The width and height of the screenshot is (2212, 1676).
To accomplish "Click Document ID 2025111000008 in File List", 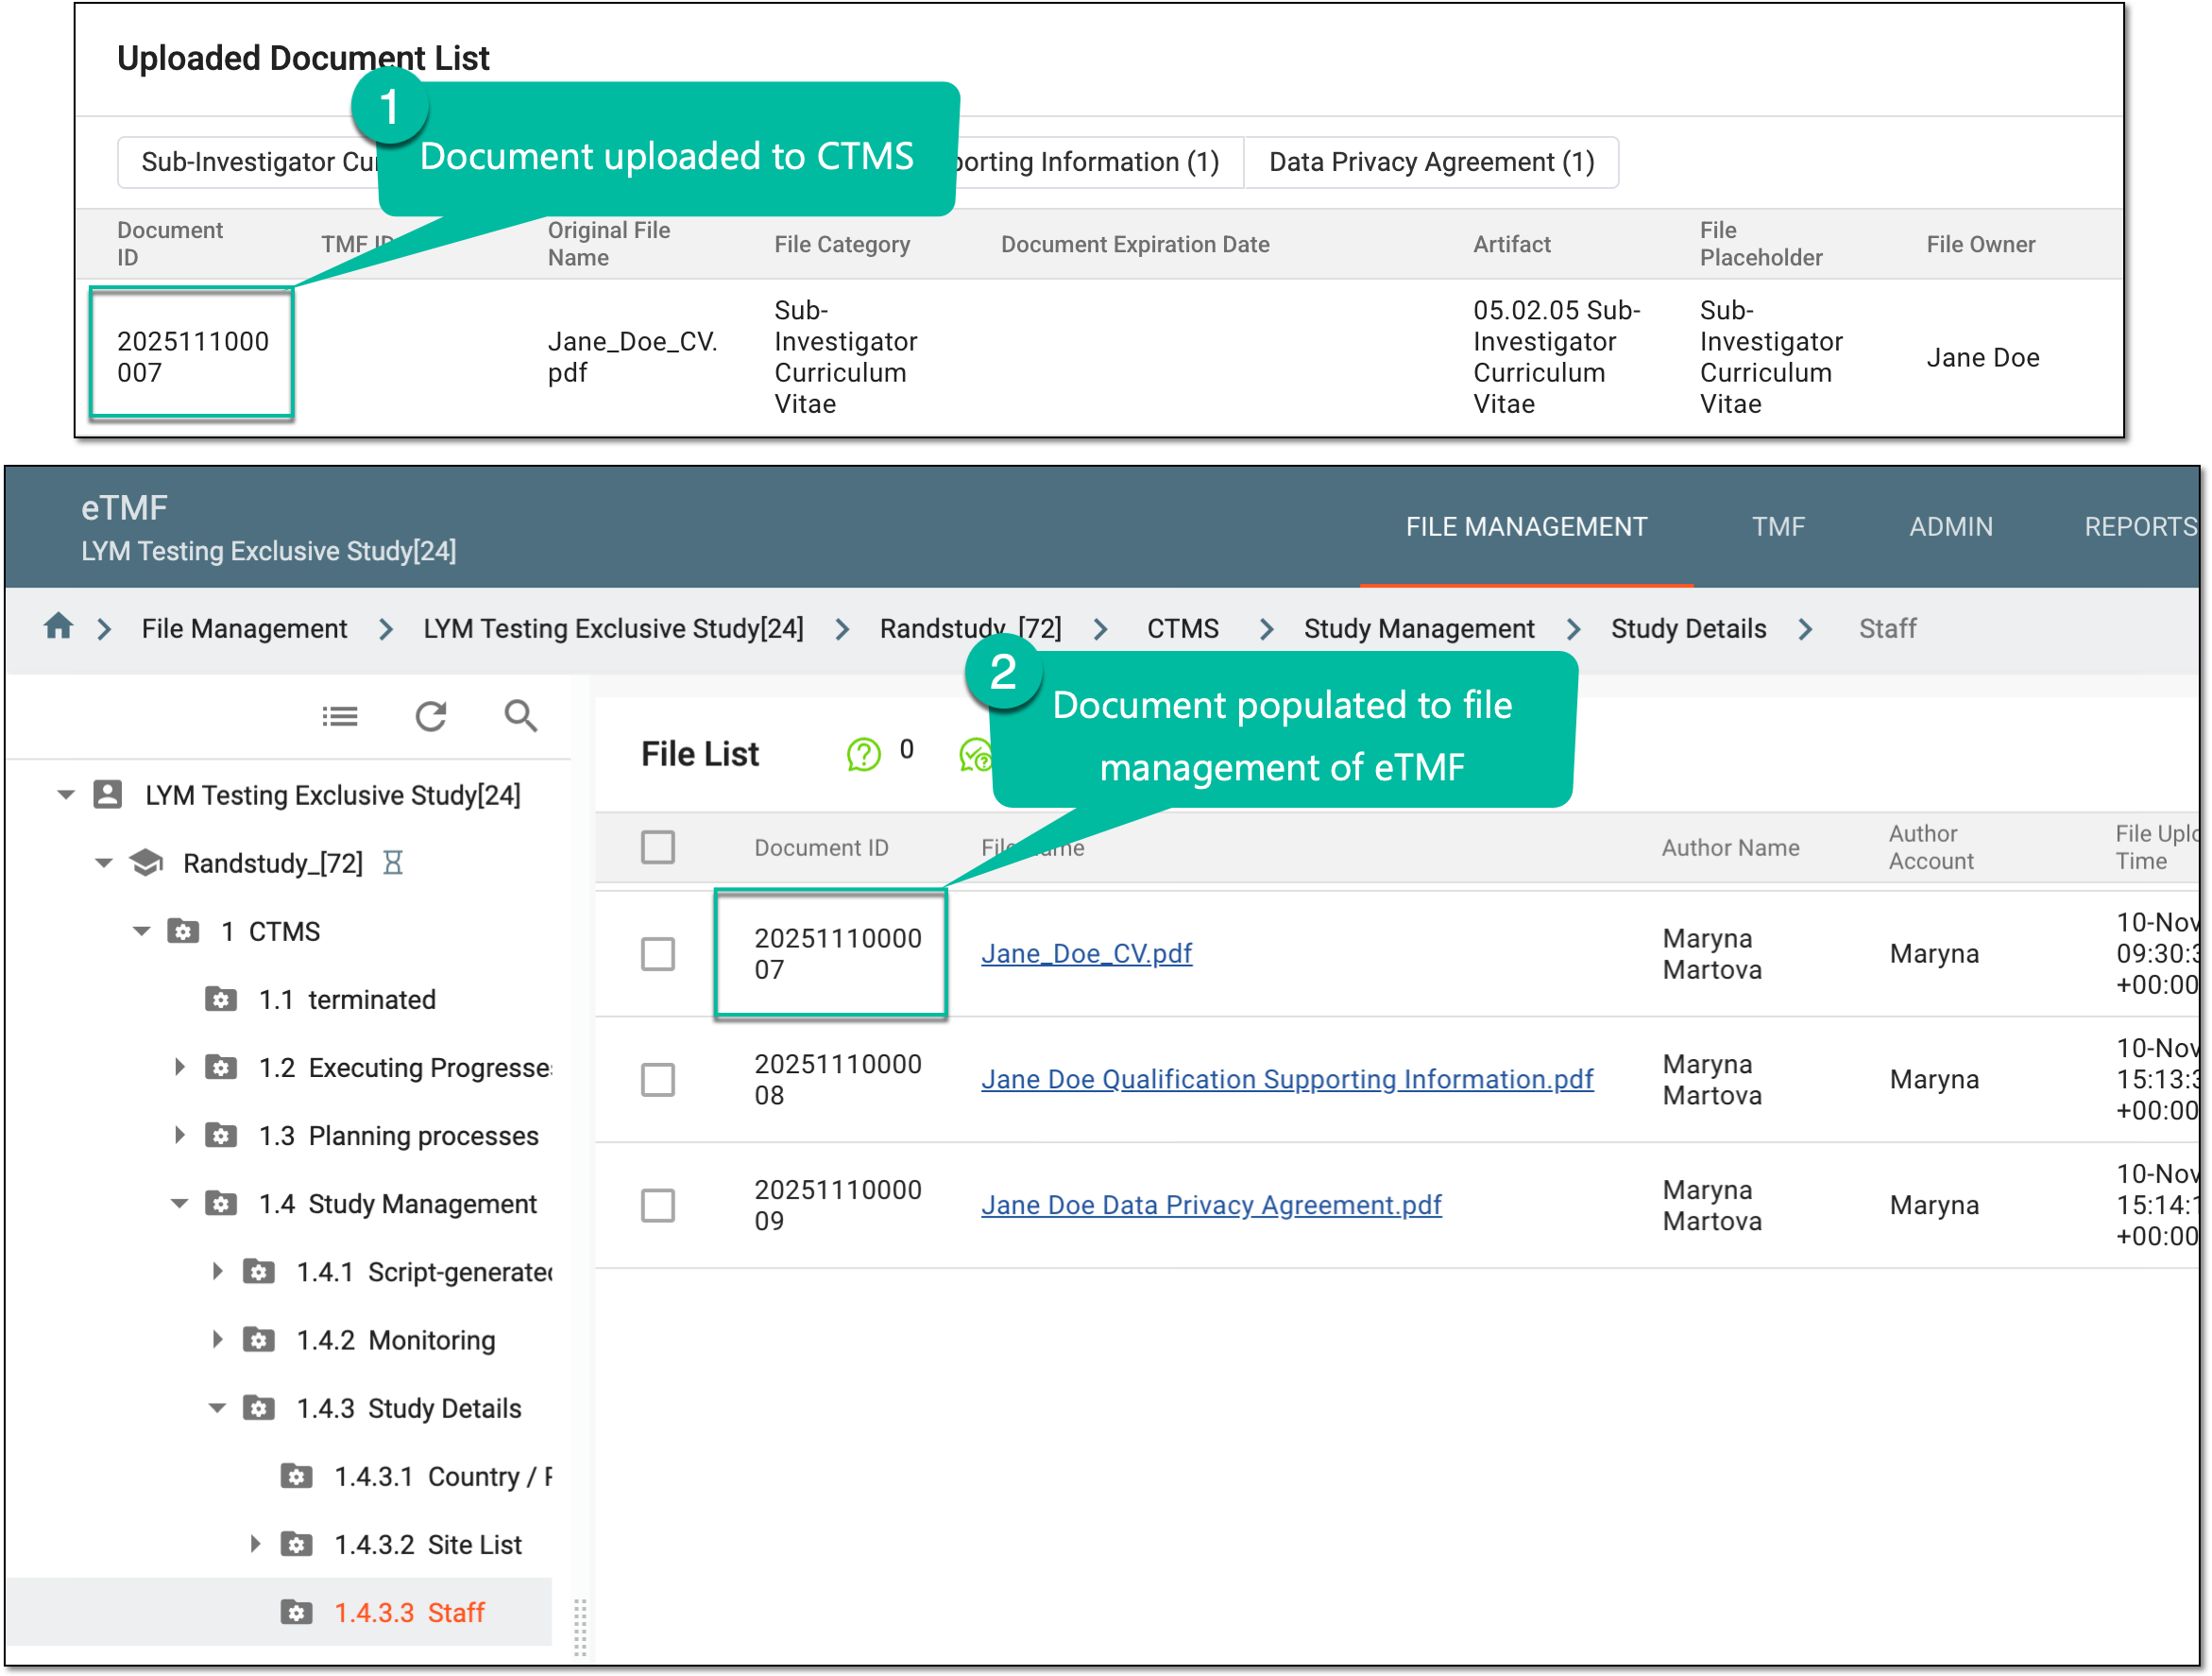I will click(837, 1079).
